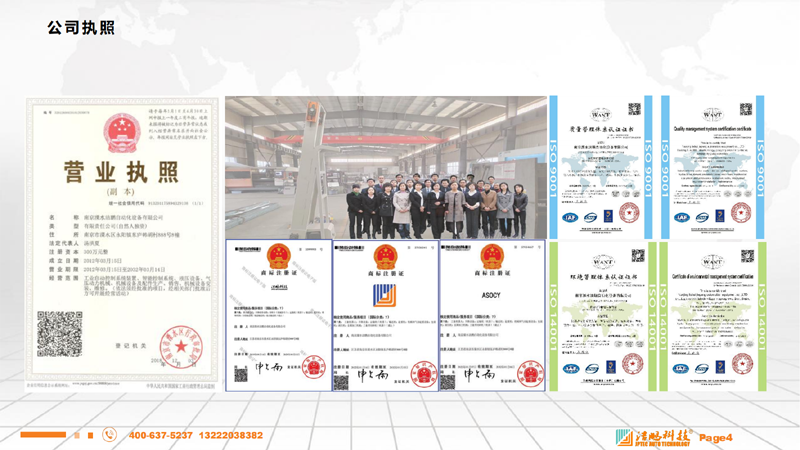The width and height of the screenshot is (800, 450).
Task: Click the long orange bar in footer
Action: point(43,435)
